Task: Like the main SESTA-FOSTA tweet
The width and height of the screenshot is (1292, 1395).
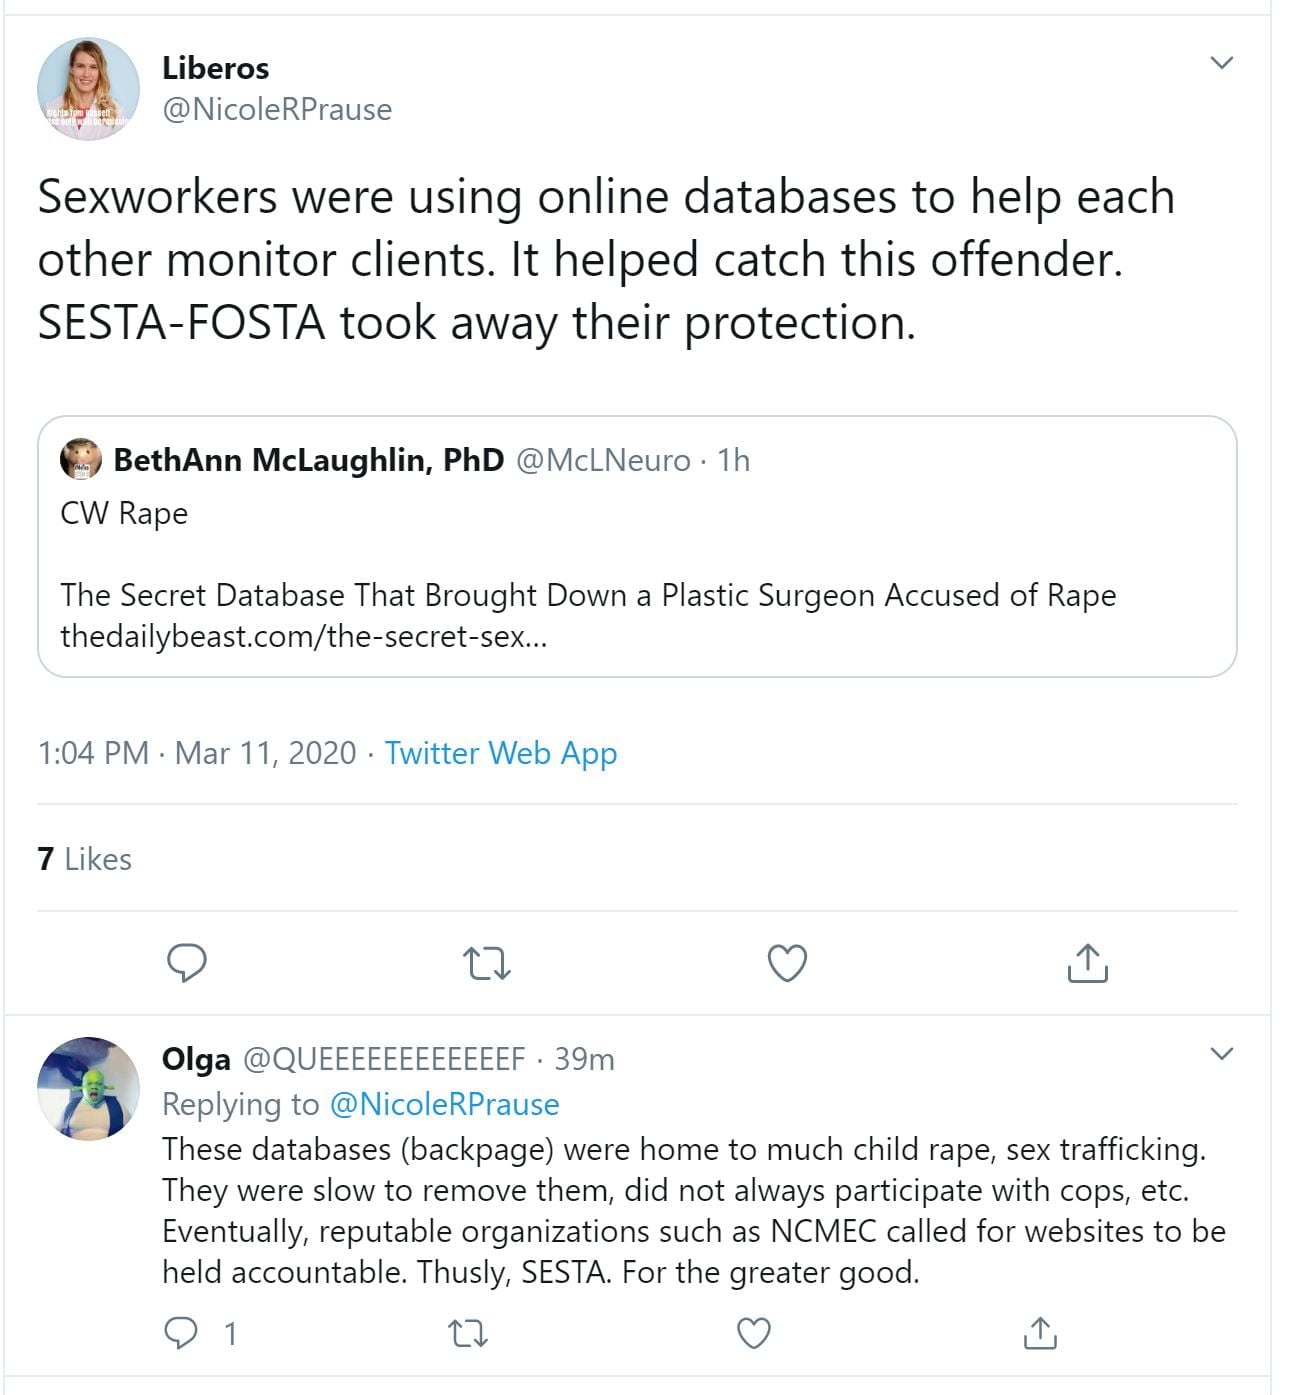Action: click(x=787, y=963)
